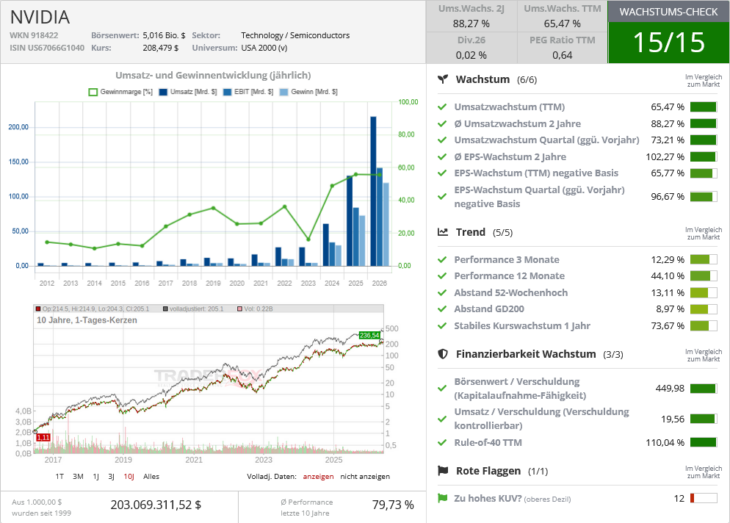
Task: Click the Finanzierbarkeit Wachstum shield icon
Action: (443, 354)
